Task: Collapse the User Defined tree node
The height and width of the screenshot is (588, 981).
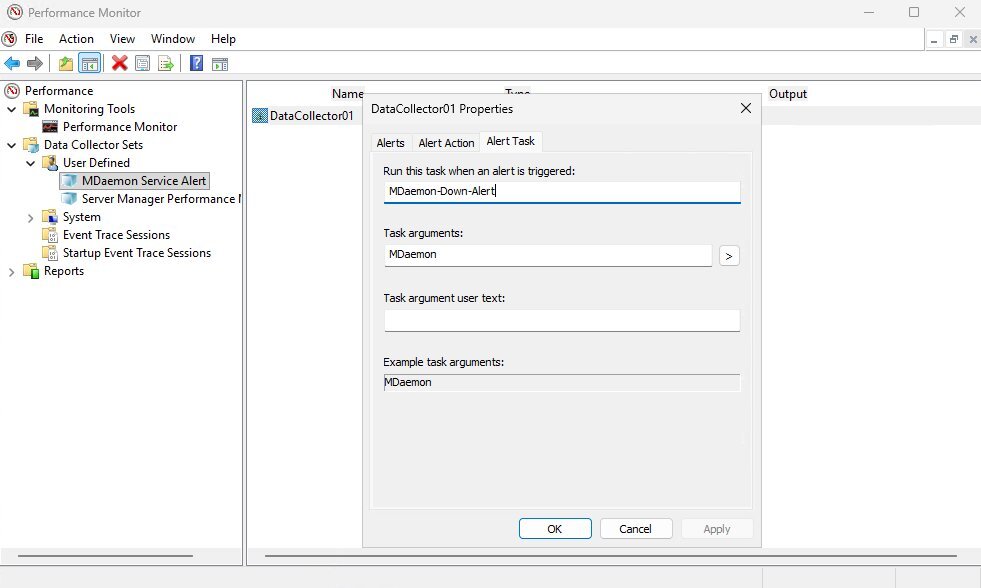Action: click(x=30, y=163)
